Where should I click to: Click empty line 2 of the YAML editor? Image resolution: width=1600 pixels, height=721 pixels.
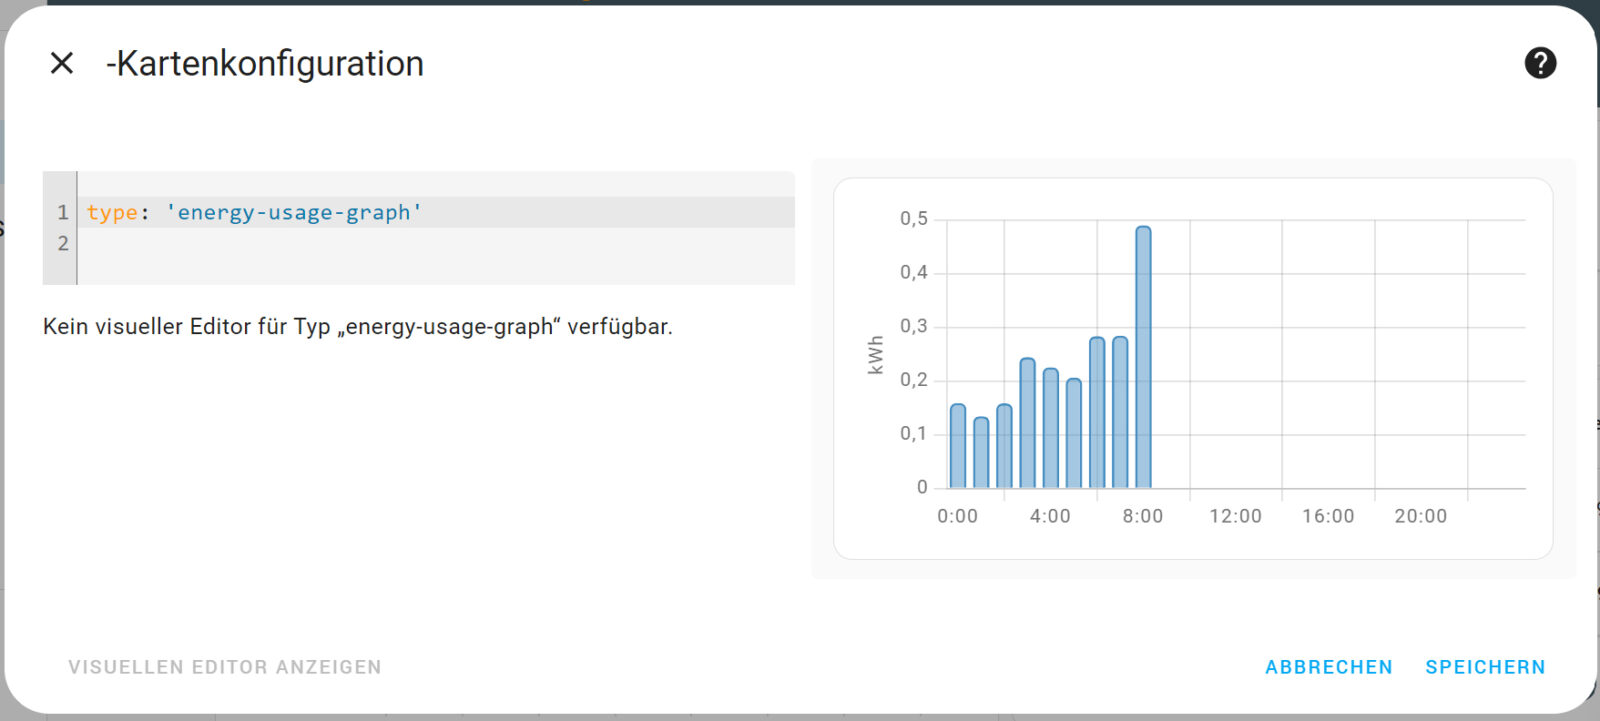tap(400, 244)
